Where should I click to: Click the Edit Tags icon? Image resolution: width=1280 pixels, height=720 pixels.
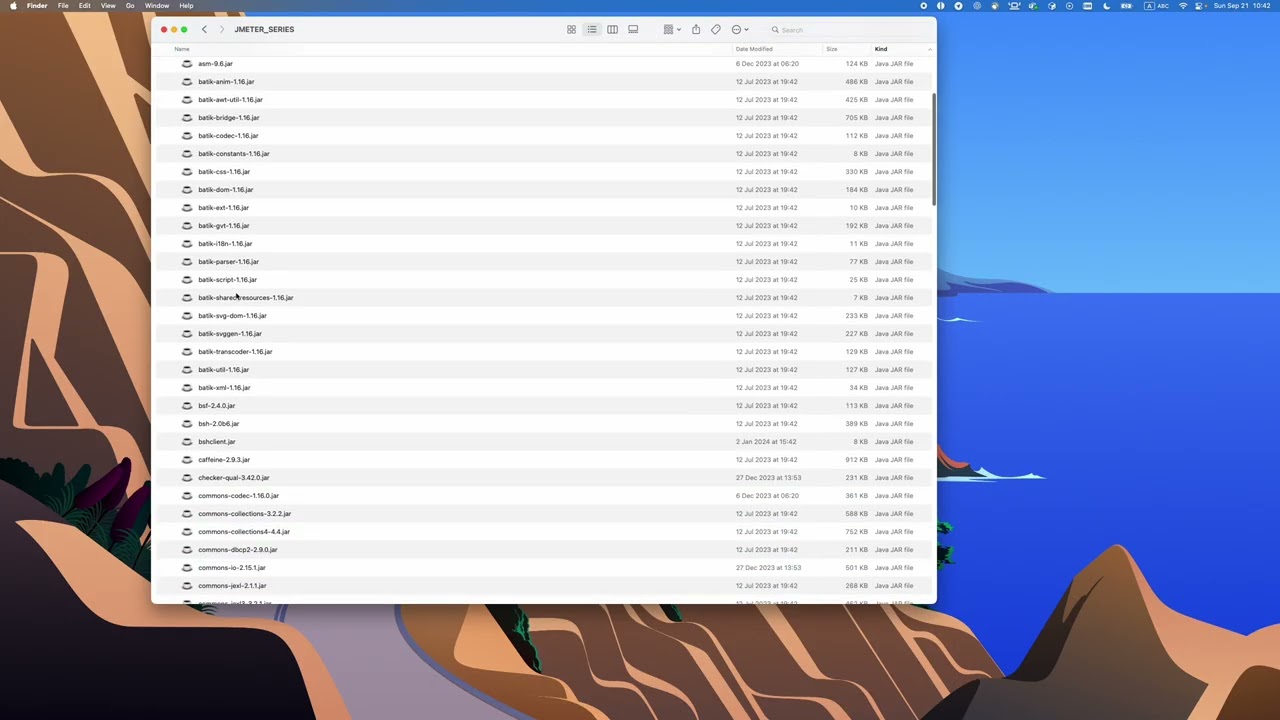point(716,30)
